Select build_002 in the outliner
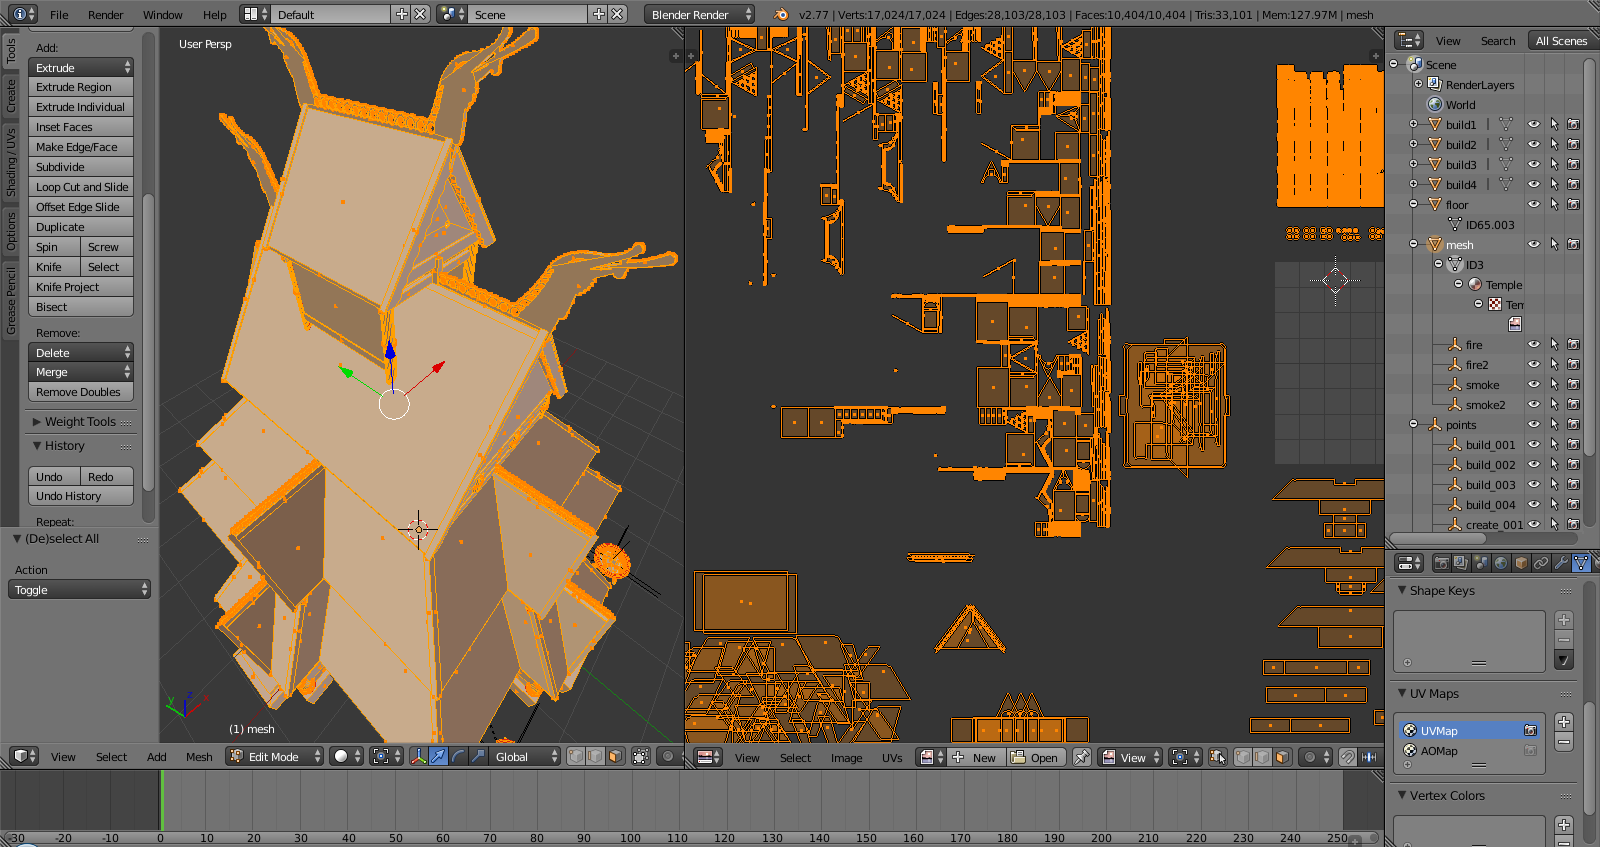The height and width of the screenshot is (847, 1600). [1490, 465]
